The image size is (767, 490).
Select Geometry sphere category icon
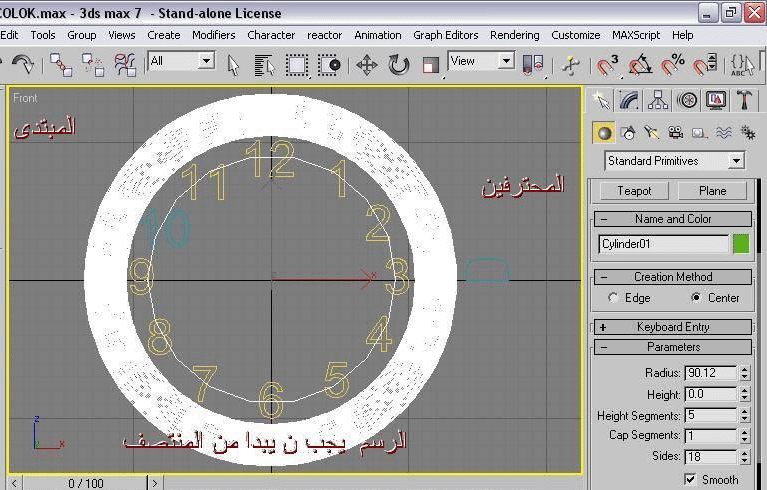click(x=604, y=133)
